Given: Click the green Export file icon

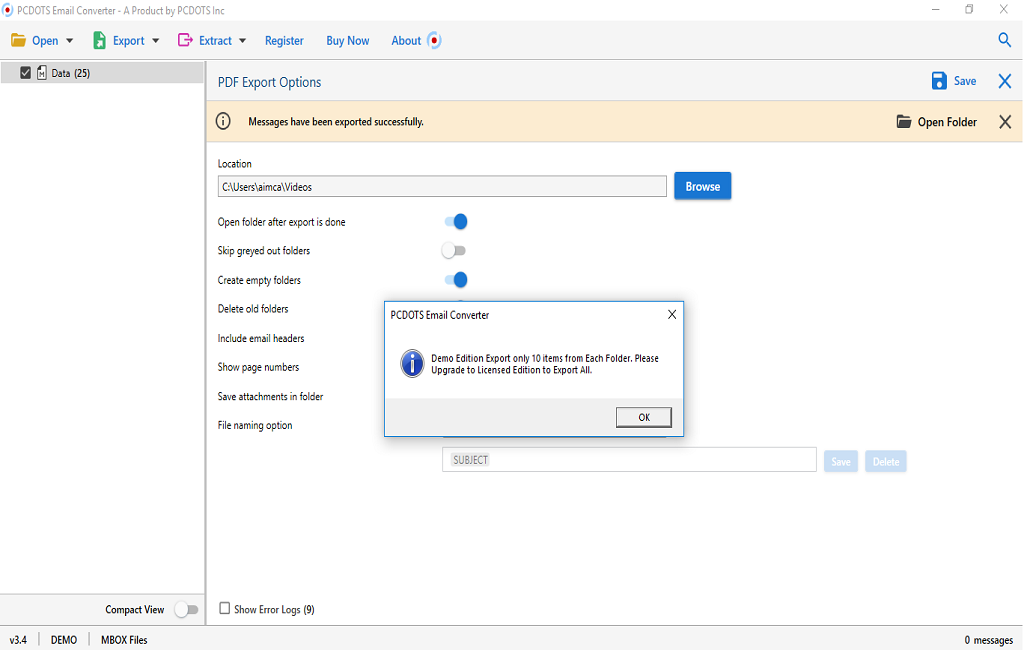Looking at the screenshot, I should (x=99, y=41).
